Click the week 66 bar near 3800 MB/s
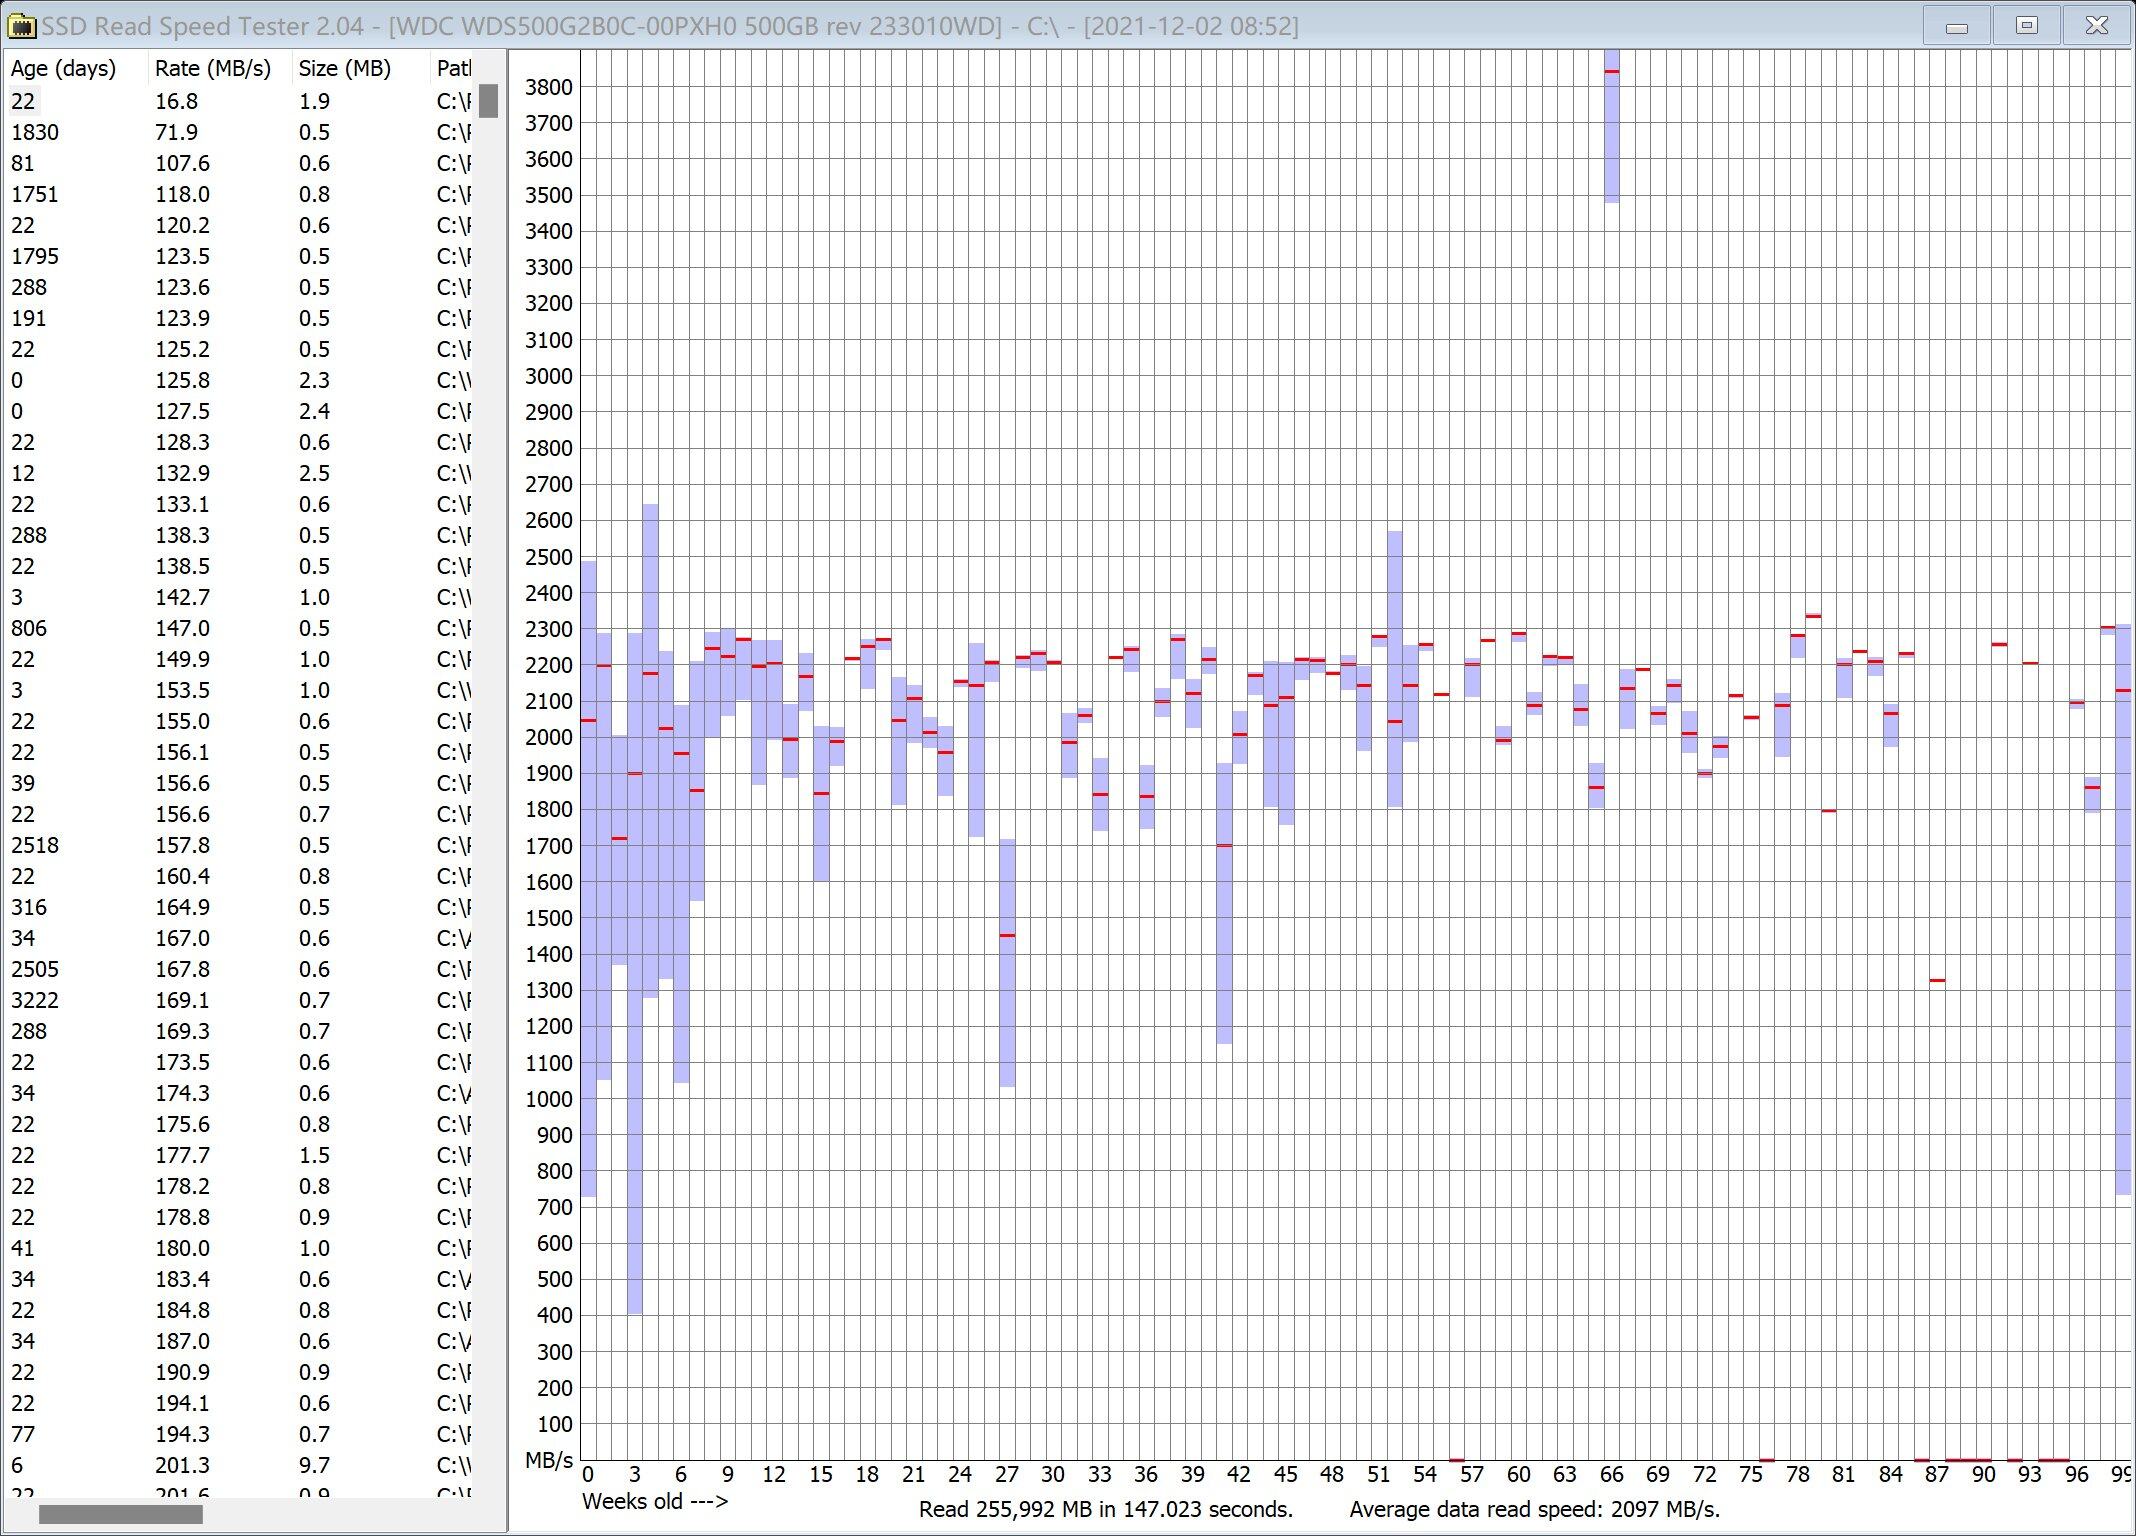This screenshot has height=1536, width=2136. [x=1611, y=126]
